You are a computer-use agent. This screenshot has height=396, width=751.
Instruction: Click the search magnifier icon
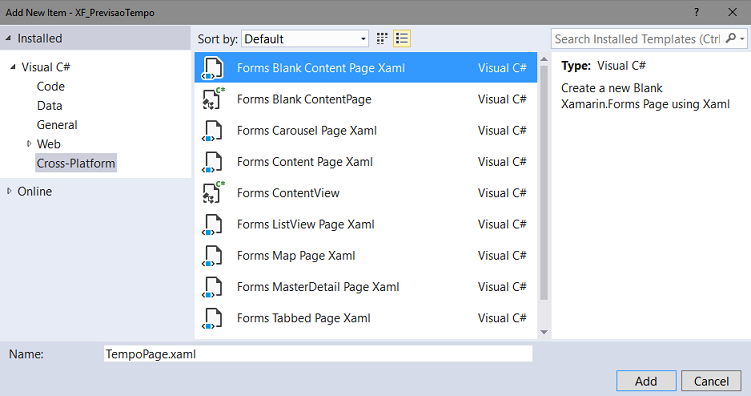730,38
